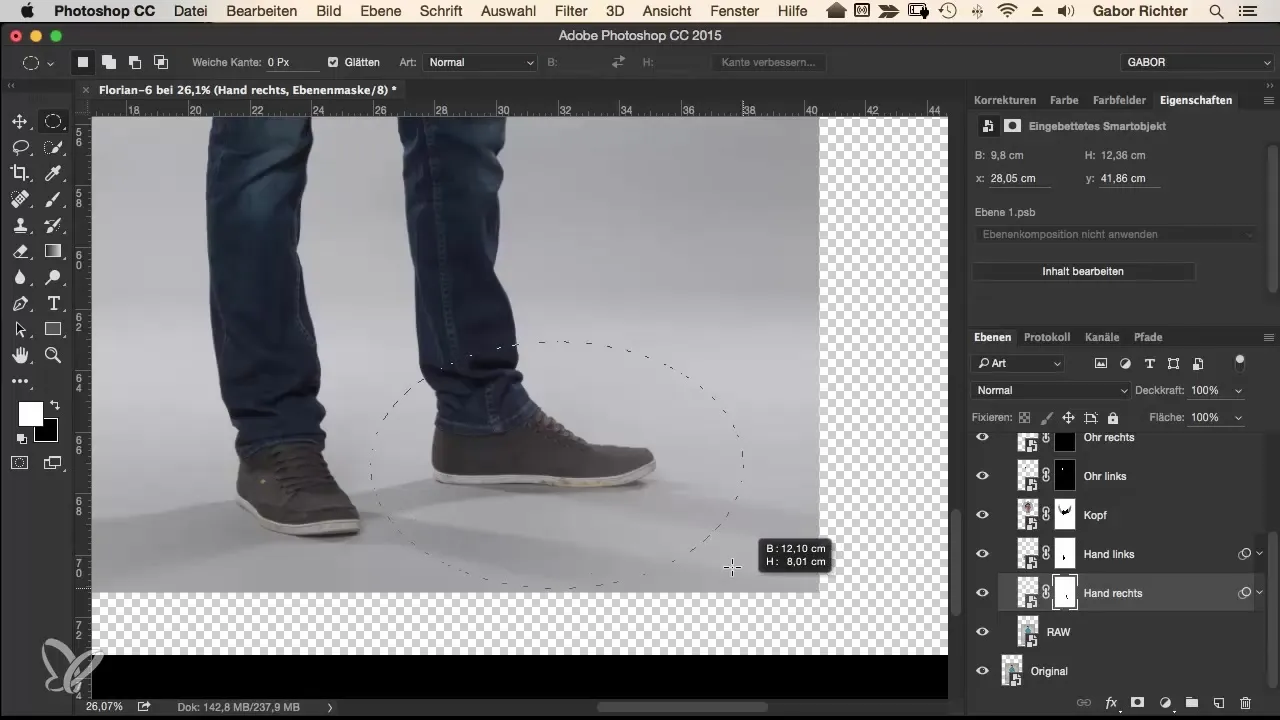Image resolution: width=1280 pixels, height=720 pixels.
Task: Select the Eyedropper tool
Action: pos(53,173)
